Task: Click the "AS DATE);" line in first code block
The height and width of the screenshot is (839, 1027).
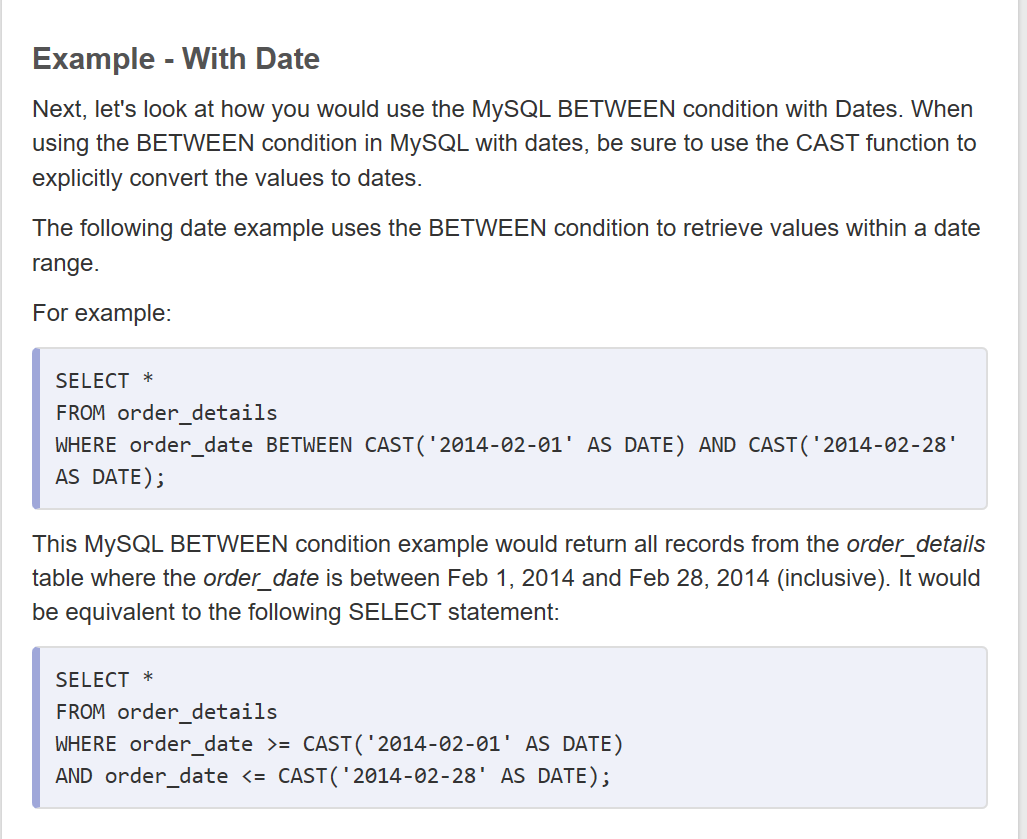Action: (x=110, y=477)
